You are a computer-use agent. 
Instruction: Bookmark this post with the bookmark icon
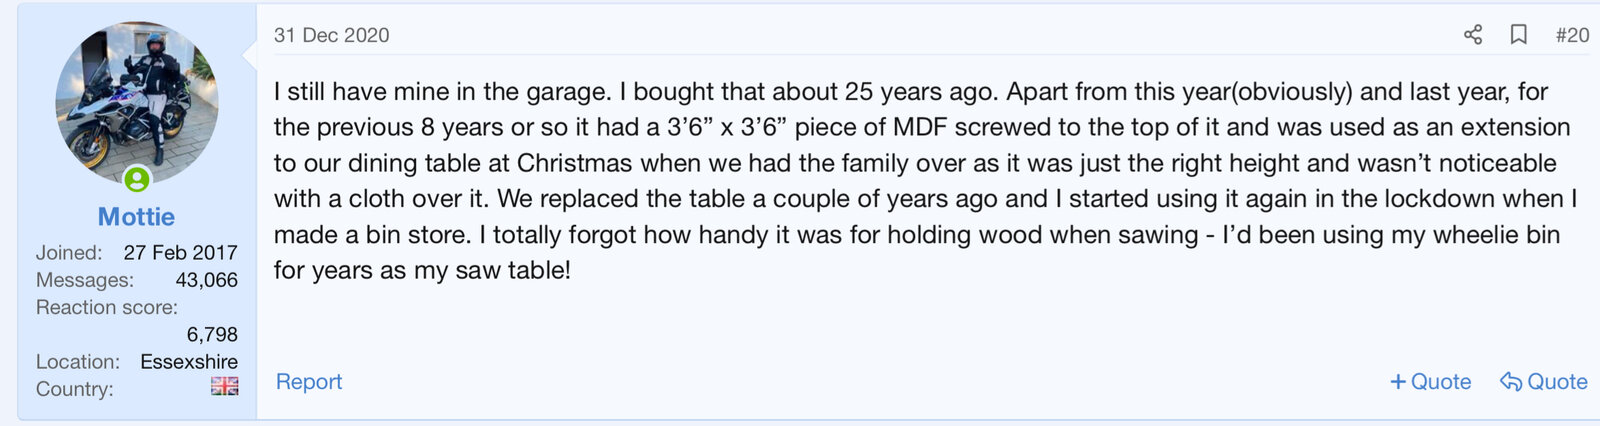[1518, 35]
